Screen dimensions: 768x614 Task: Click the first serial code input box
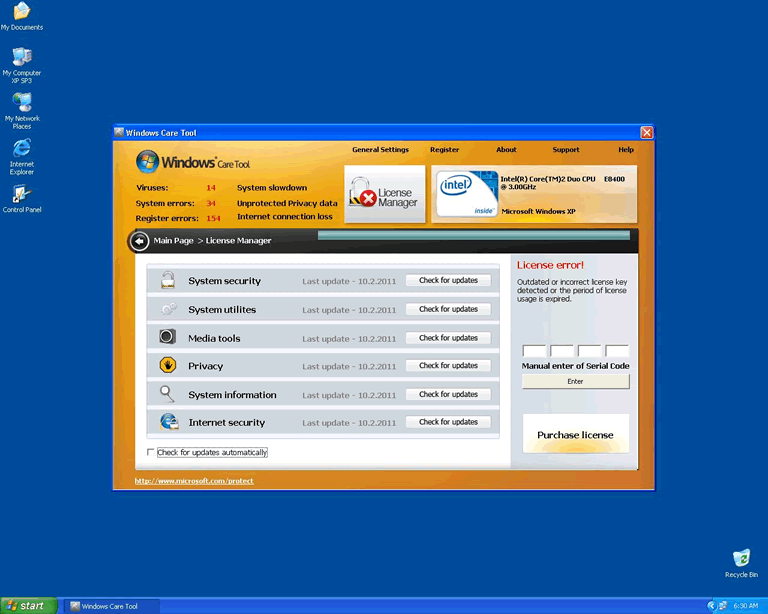(x=534, y=351)
